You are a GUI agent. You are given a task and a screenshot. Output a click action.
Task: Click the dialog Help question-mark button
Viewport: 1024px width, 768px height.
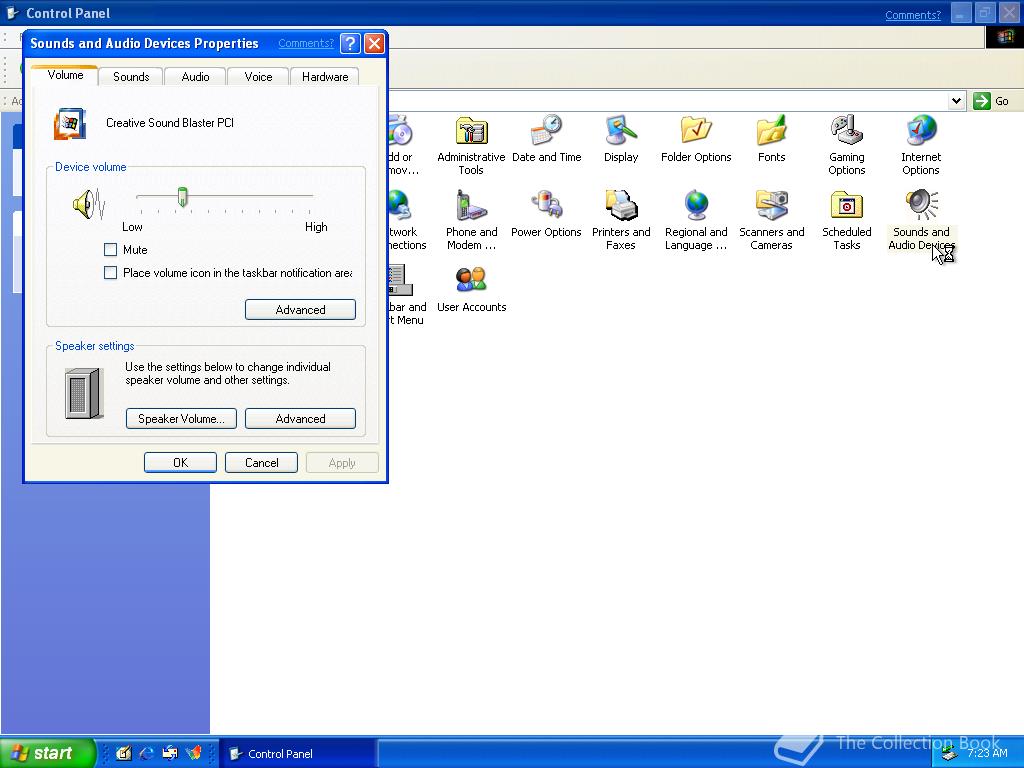coord(351,44)
